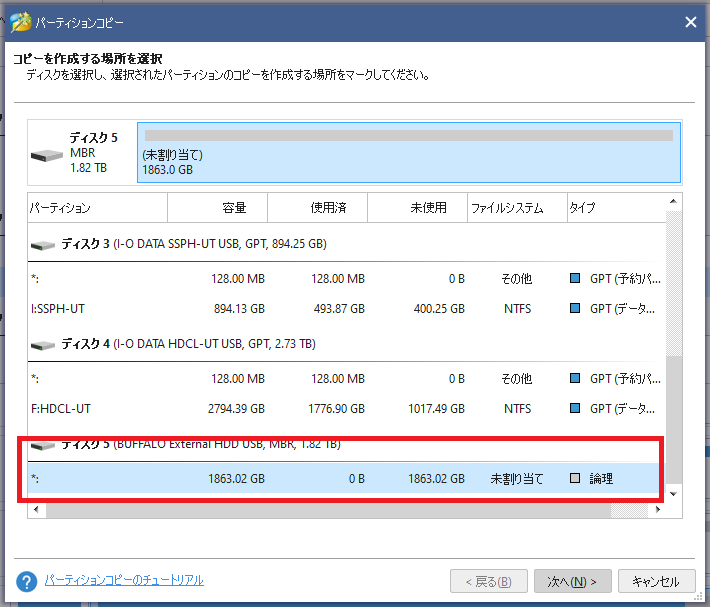Image resolution: width=710 pixels, height=607 pixels.
Task: Click the 400.25 GB unused value
Action: click(439, 309)
